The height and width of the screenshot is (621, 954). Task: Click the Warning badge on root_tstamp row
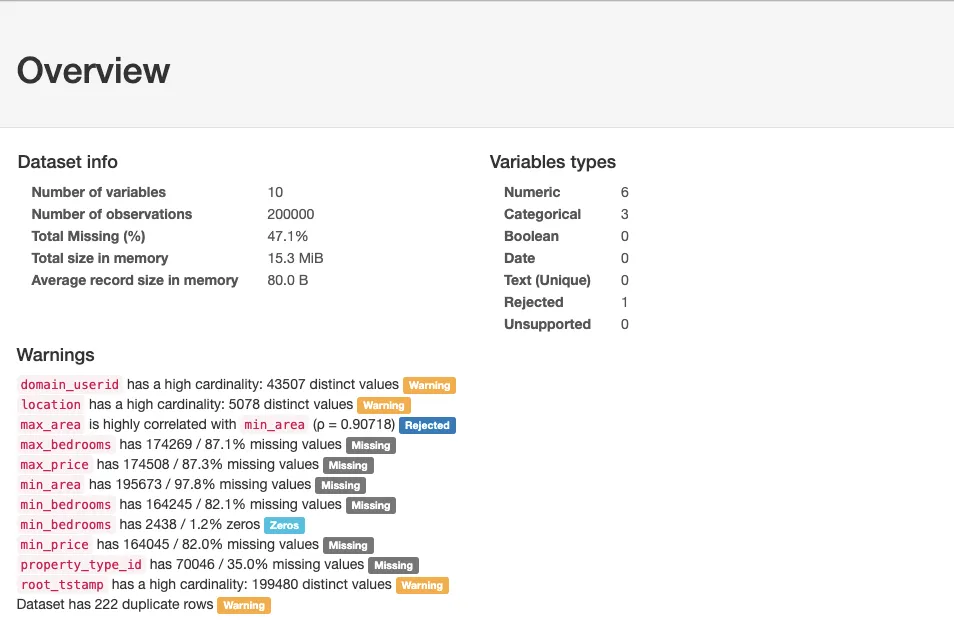(422, 585)
